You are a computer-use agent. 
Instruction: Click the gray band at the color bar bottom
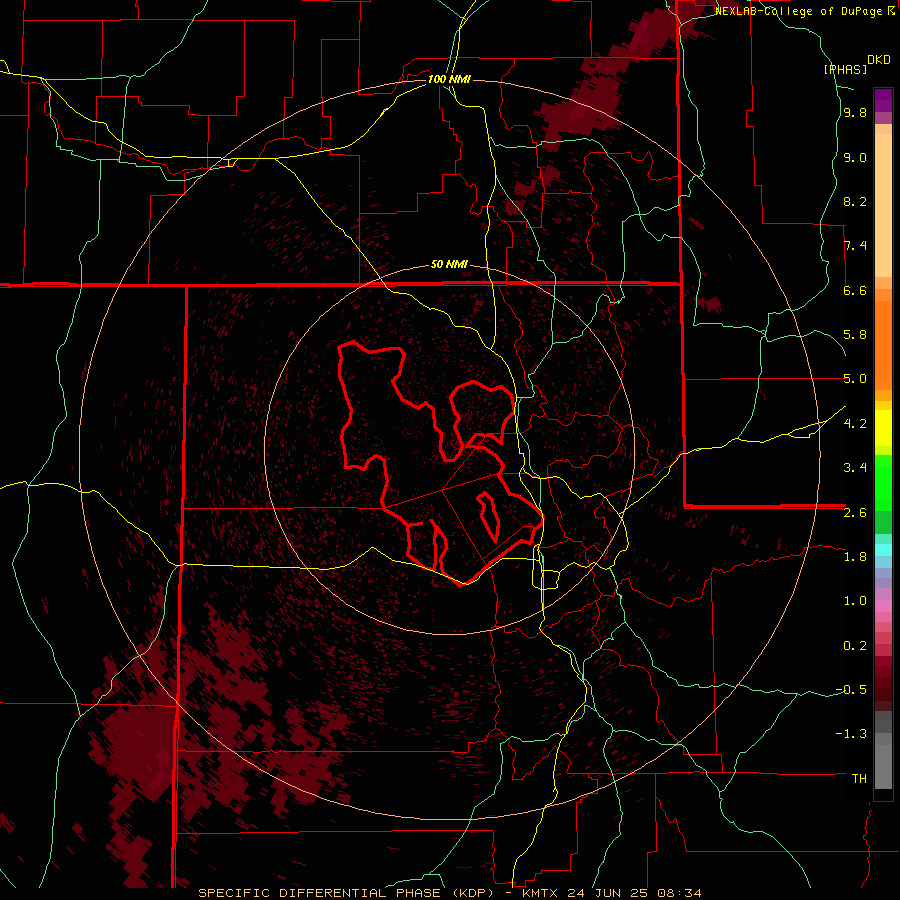[x=883, y=759]
